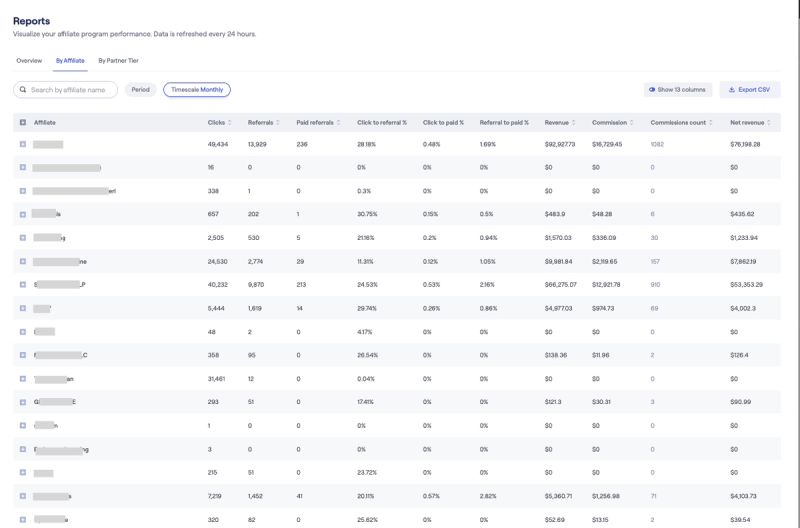Click the Search by affiliate name field
Image resolution: width=800 pixels, height=528 pixels.
coord(65,90)
